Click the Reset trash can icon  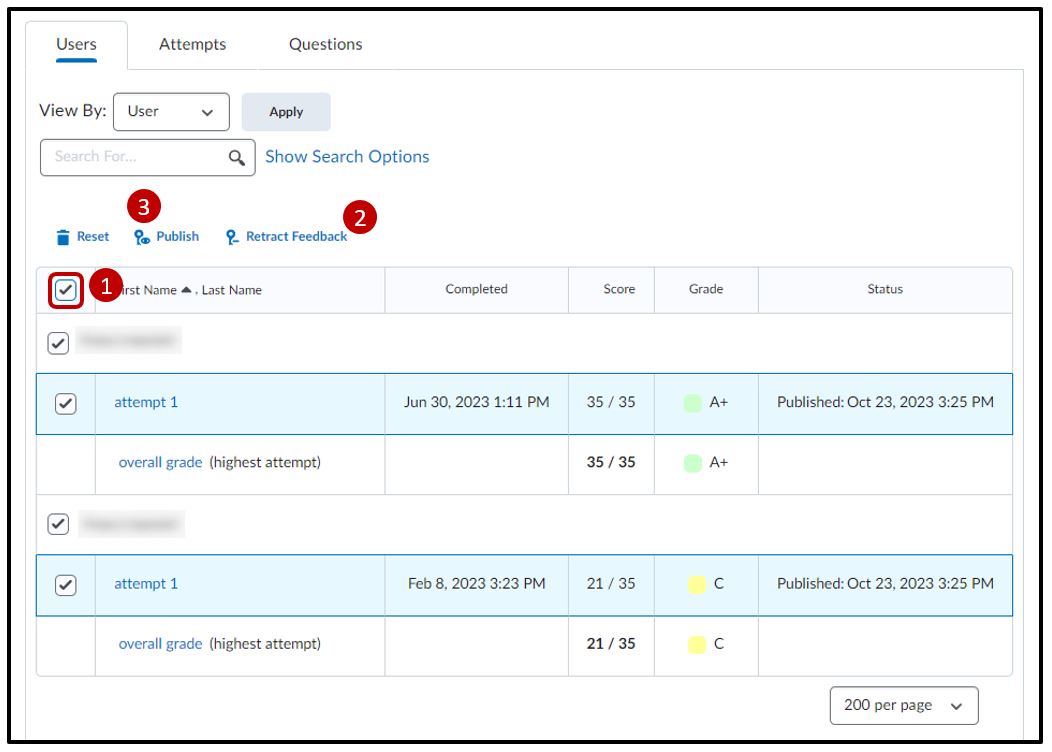[64, 237]
